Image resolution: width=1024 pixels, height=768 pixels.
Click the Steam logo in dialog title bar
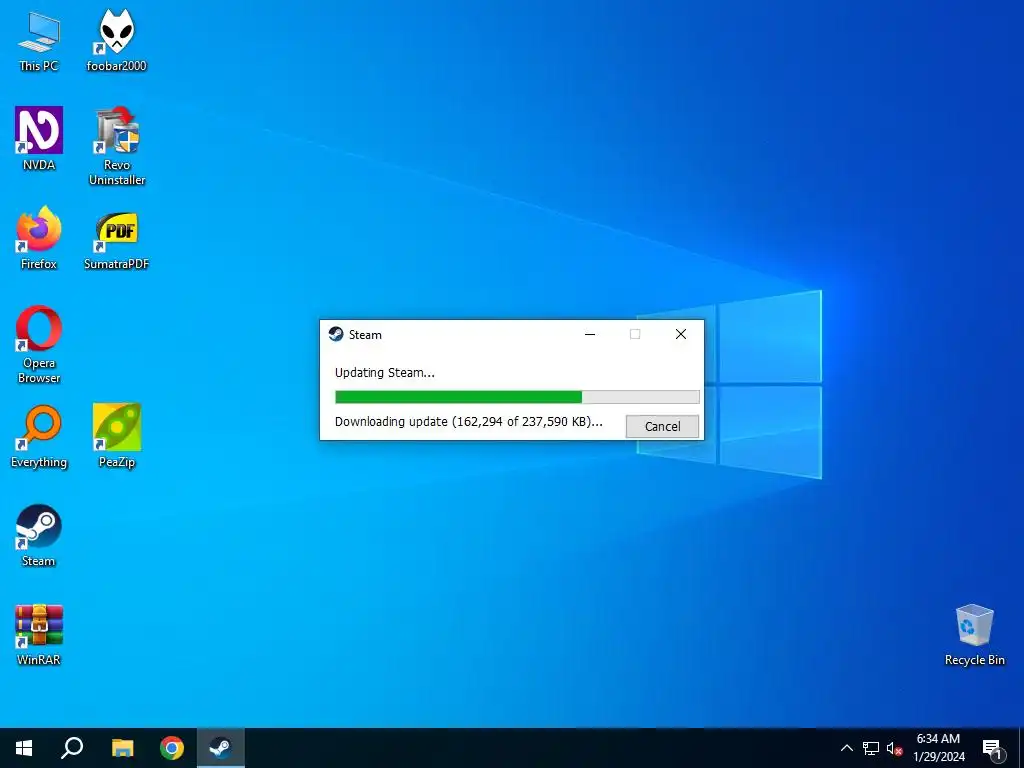click(336, 334)
